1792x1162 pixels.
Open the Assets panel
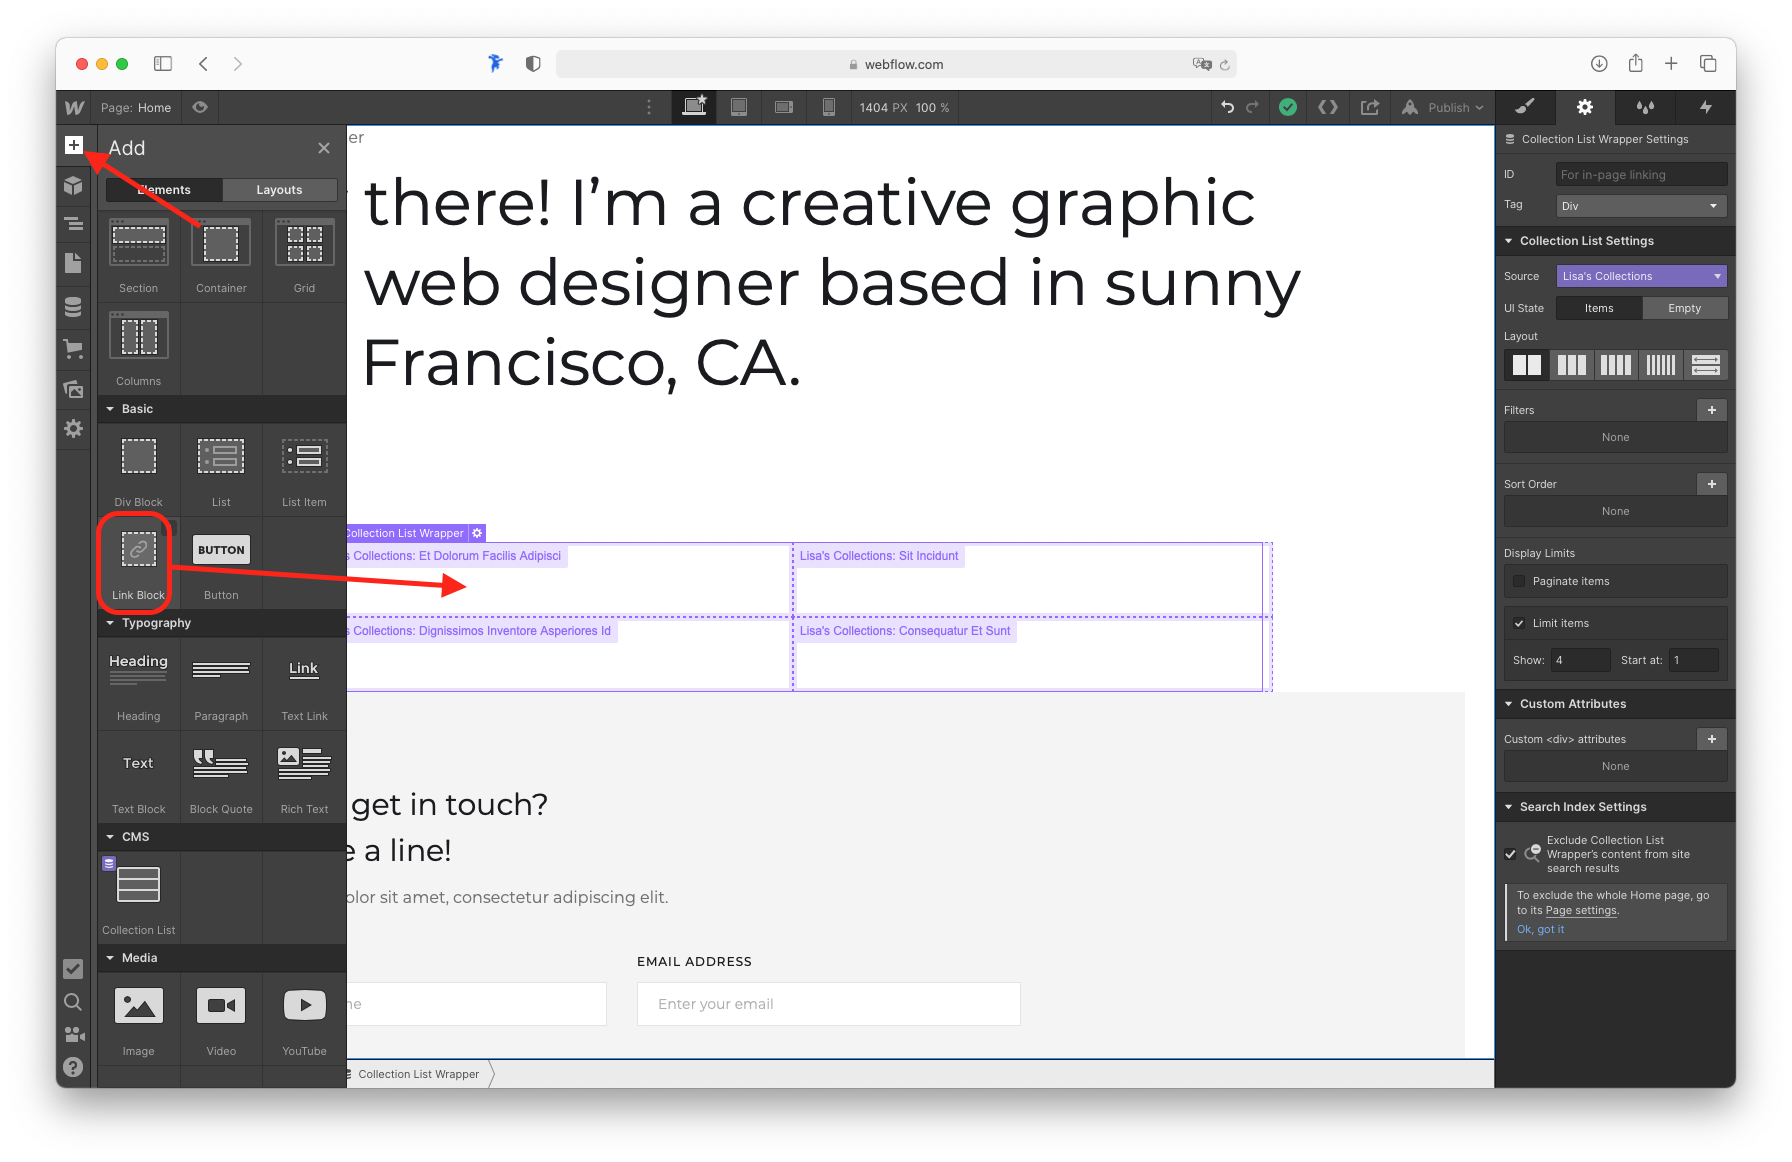tap(73, 390)
